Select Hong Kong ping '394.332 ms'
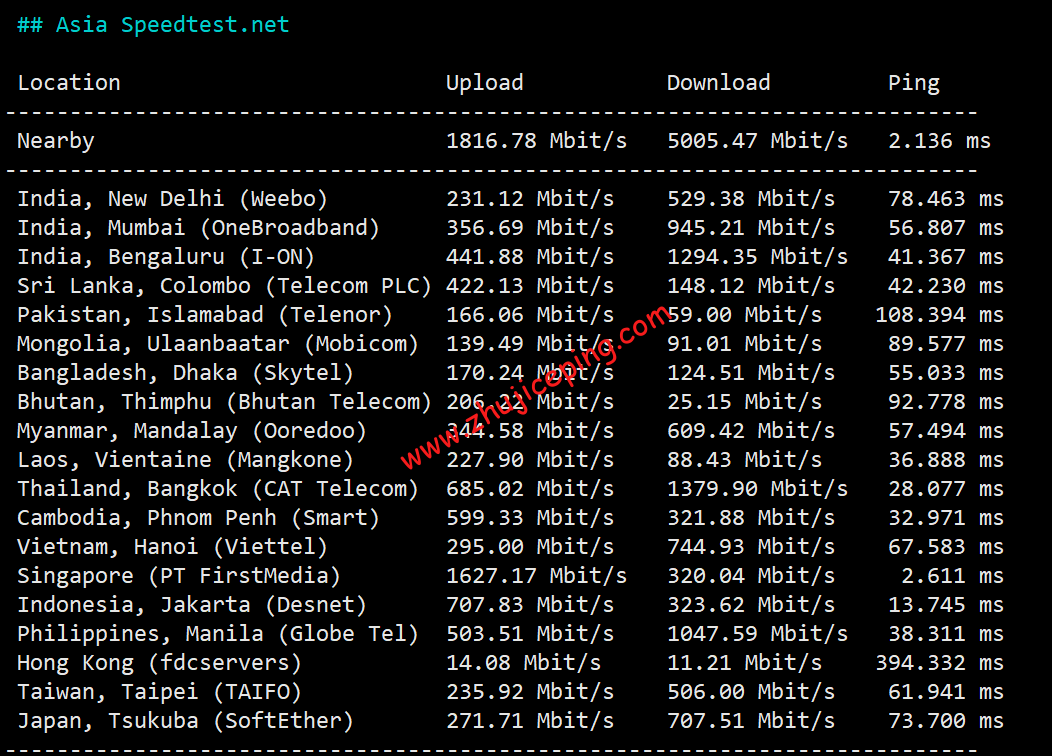 [939, 663]
